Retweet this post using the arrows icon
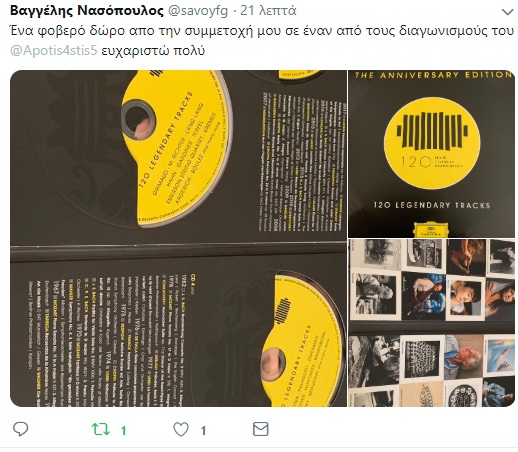This screenshot has height=452, width=518. pyautogui.click(x=100, y=429)
